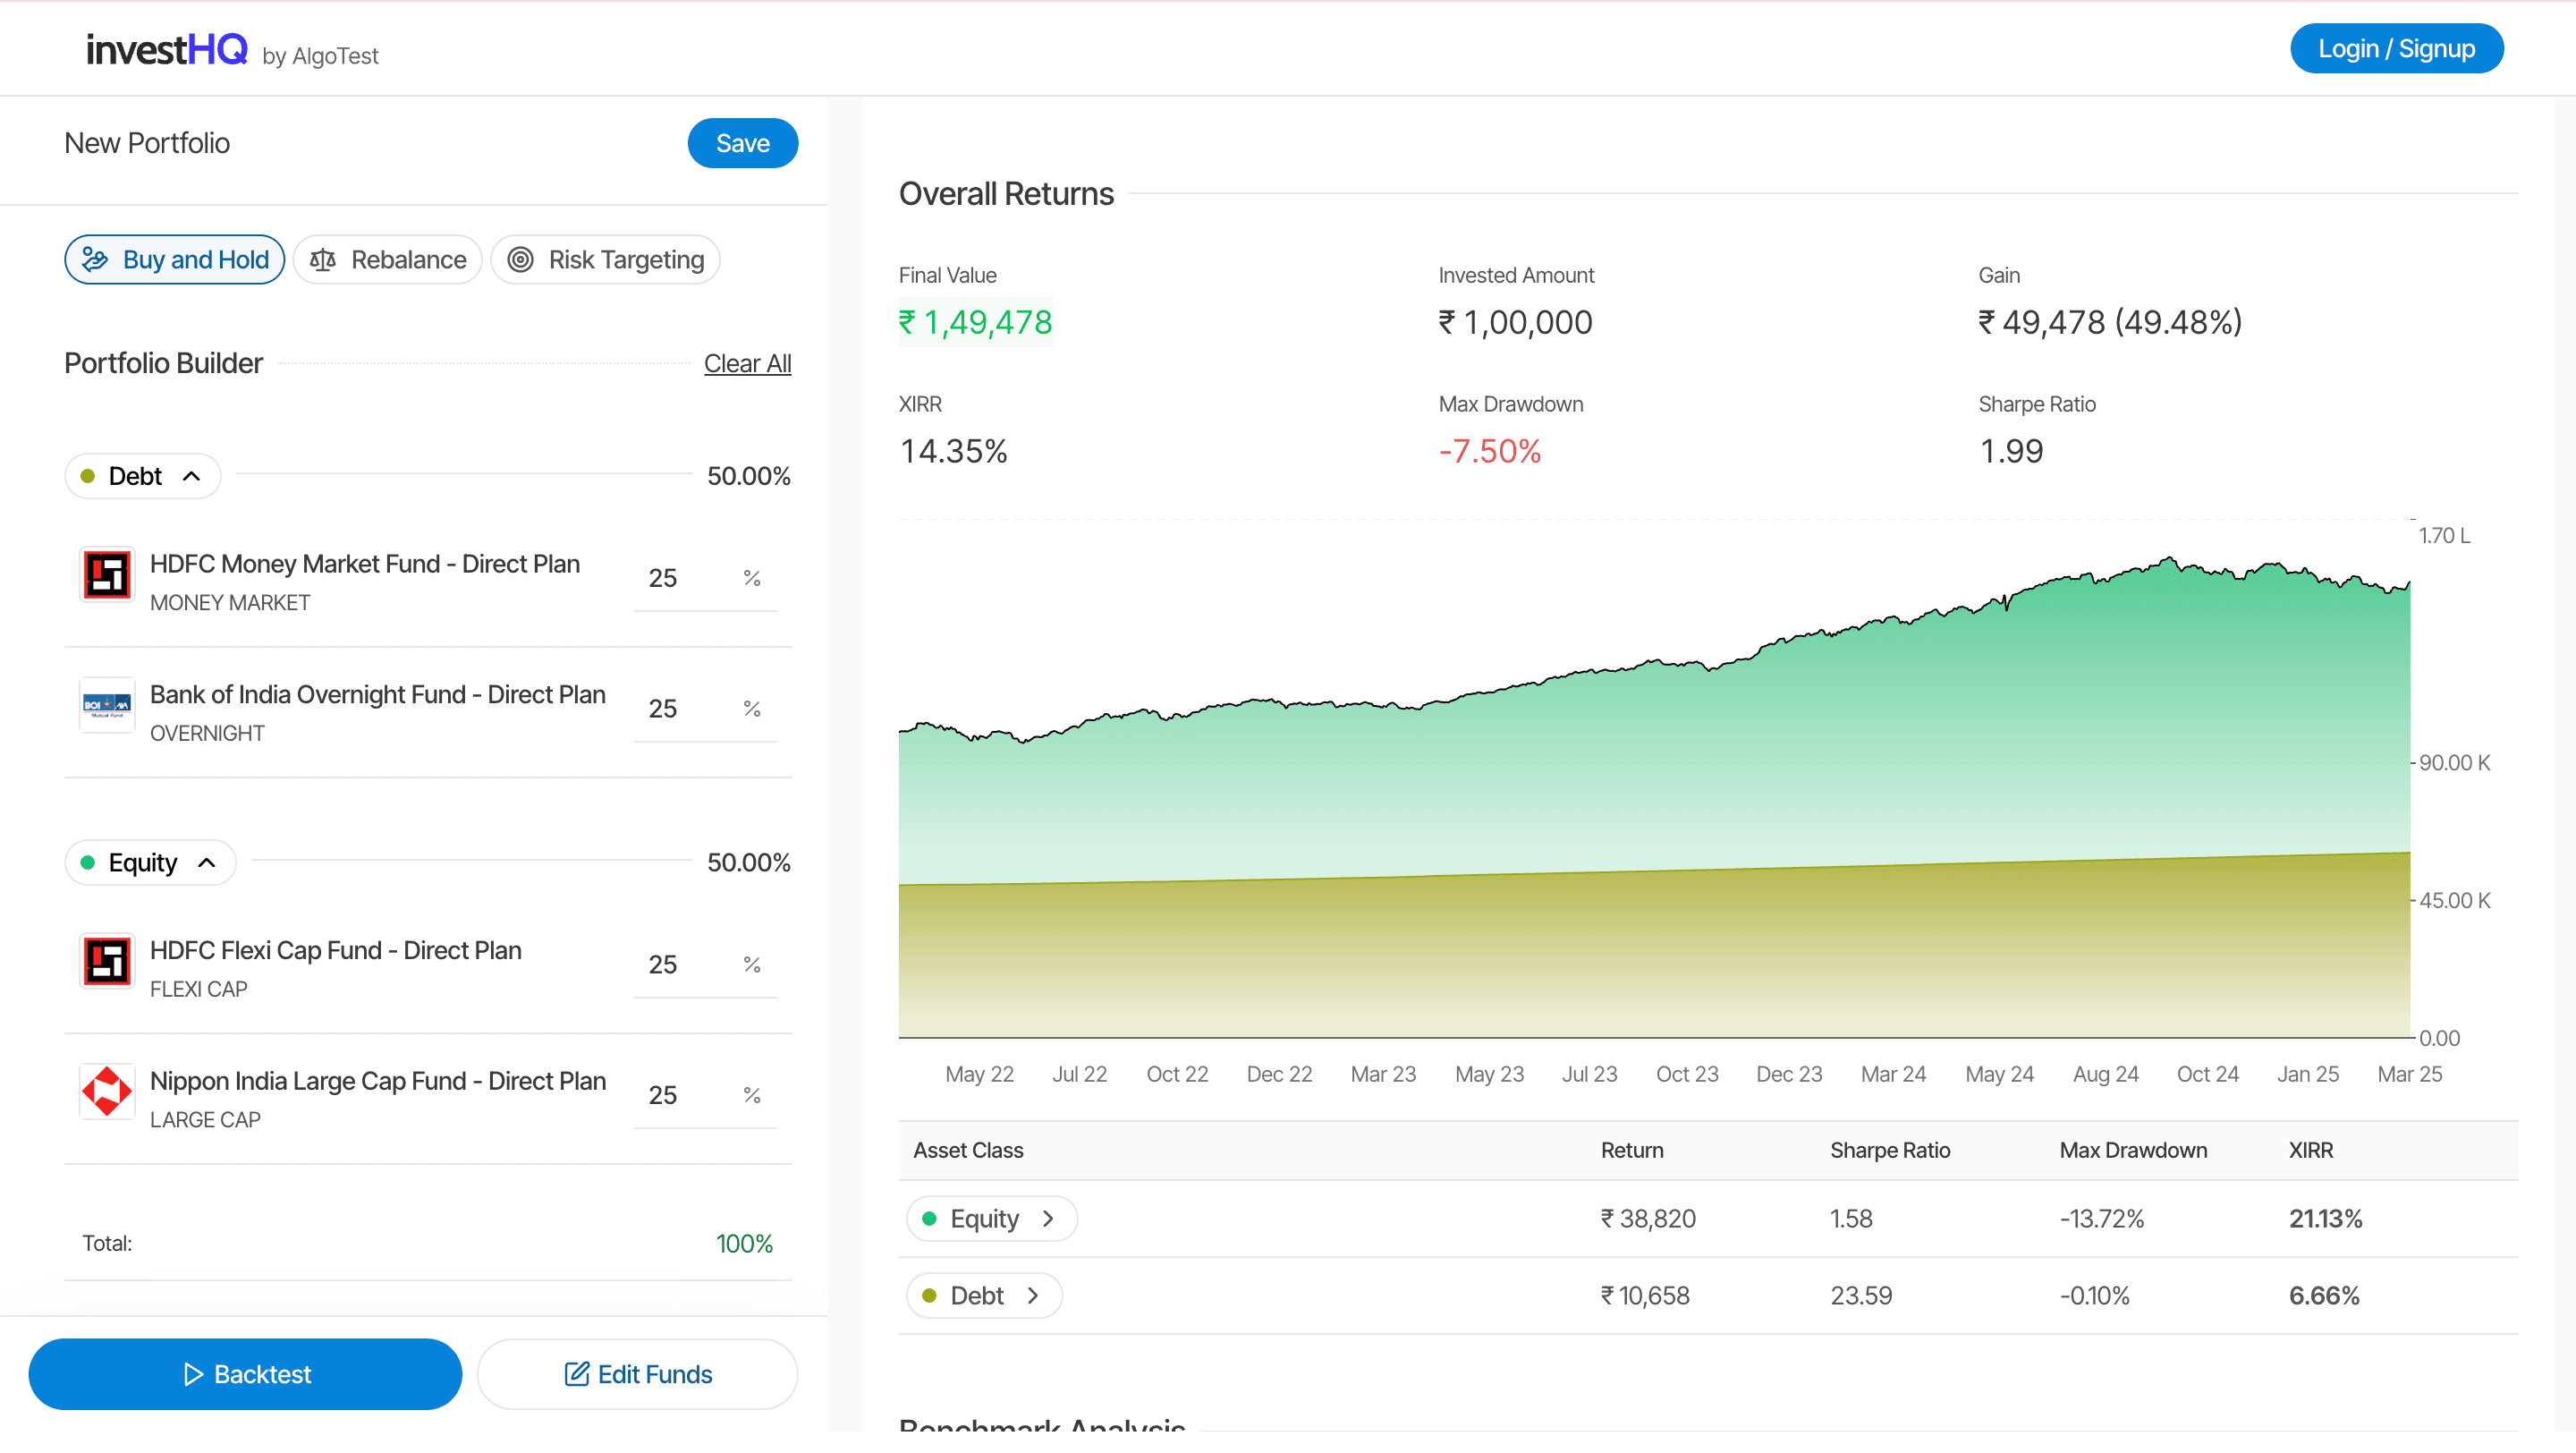2576x1453 pixels.
Task: Collapse the Equity section in Portfolio Builder
Action: 207,862
